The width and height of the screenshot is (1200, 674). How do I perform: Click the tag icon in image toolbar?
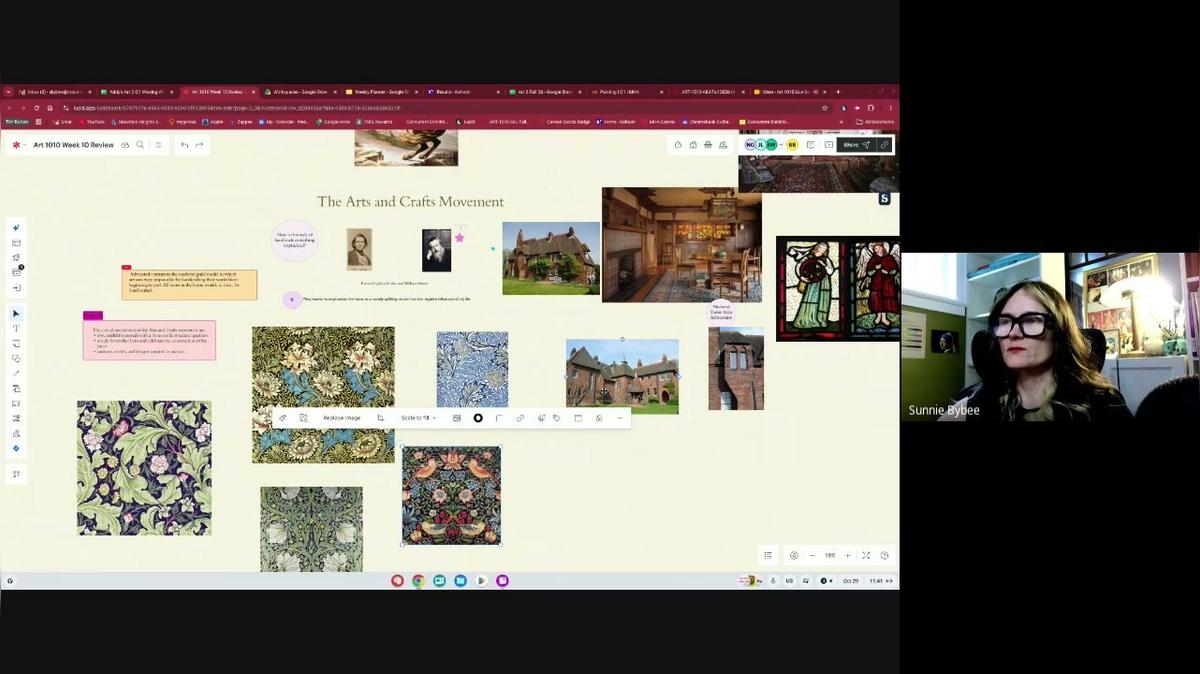point(557,418)
